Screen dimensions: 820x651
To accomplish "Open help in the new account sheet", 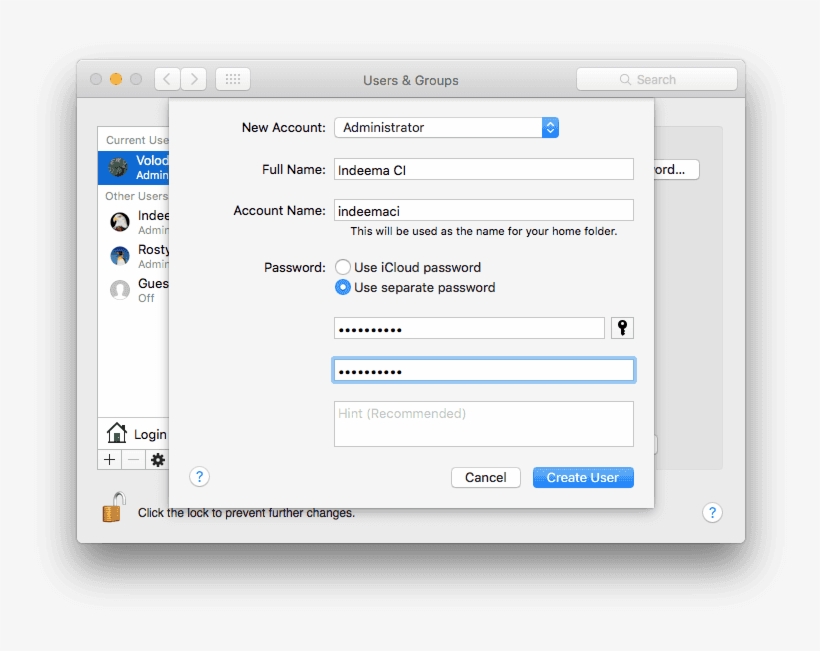I will 199,477.
